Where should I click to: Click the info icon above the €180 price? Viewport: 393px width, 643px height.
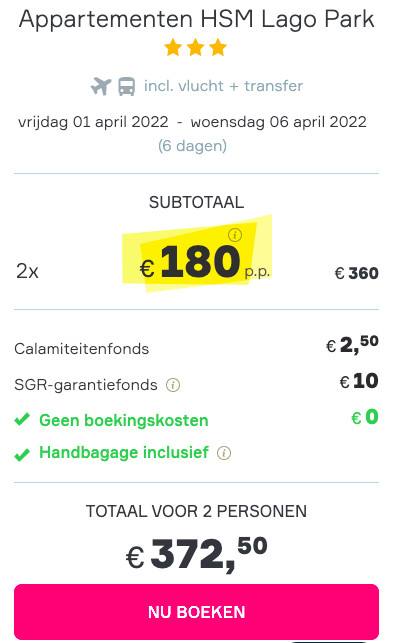pyautogui.click(x=235, y=235)
